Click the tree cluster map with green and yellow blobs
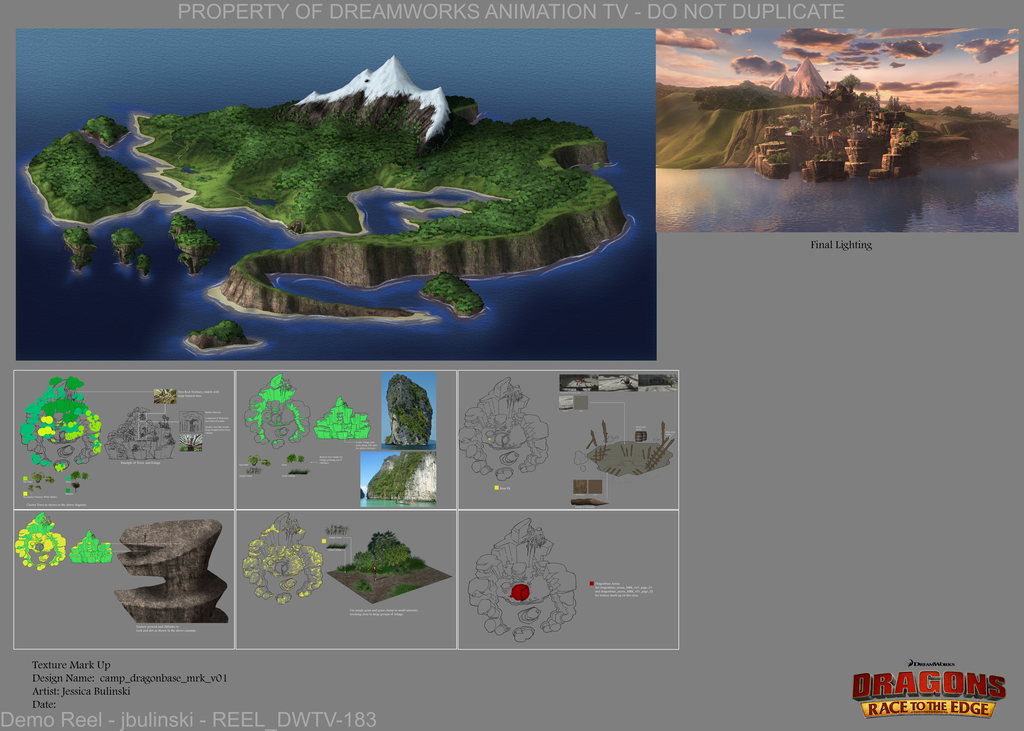This screenshot has height=731, width=1024. tap(60, 423)
